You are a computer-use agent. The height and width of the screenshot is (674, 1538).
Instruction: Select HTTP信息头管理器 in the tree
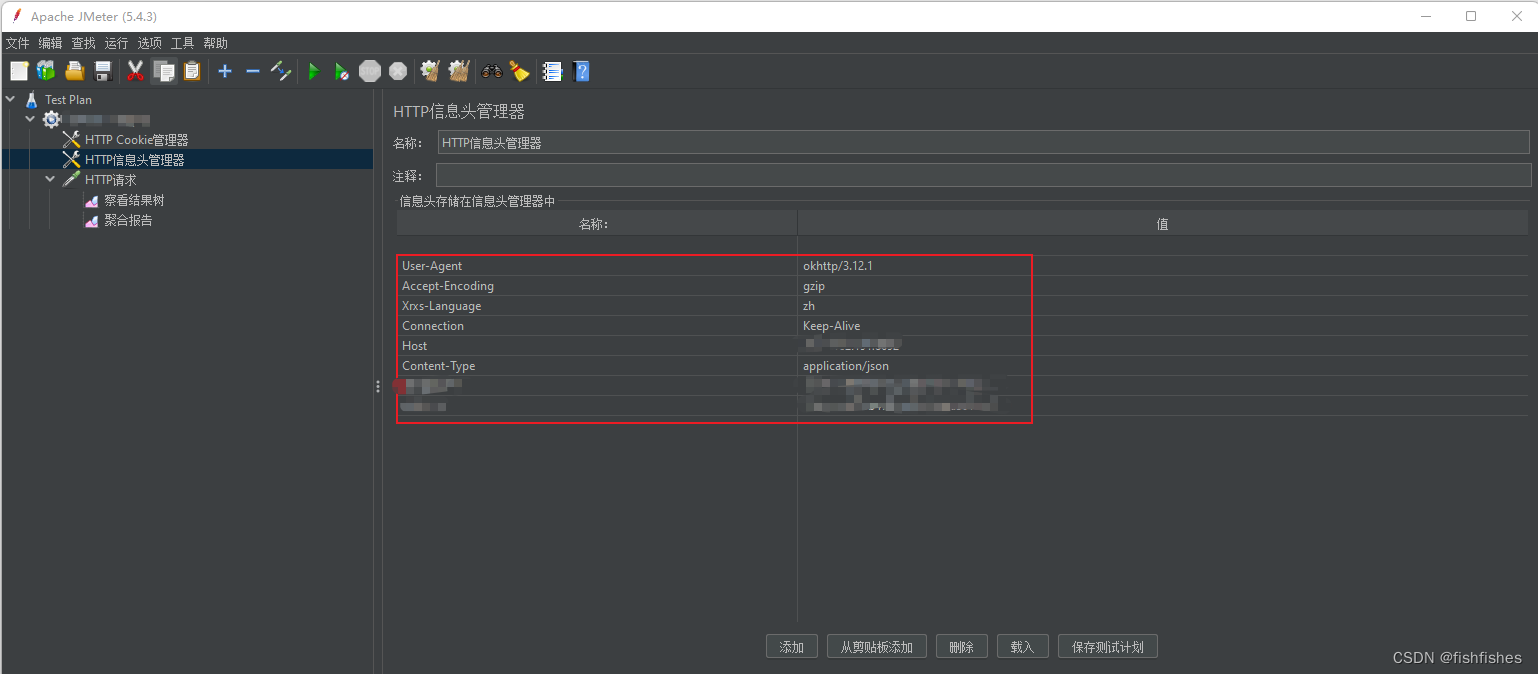134,160
